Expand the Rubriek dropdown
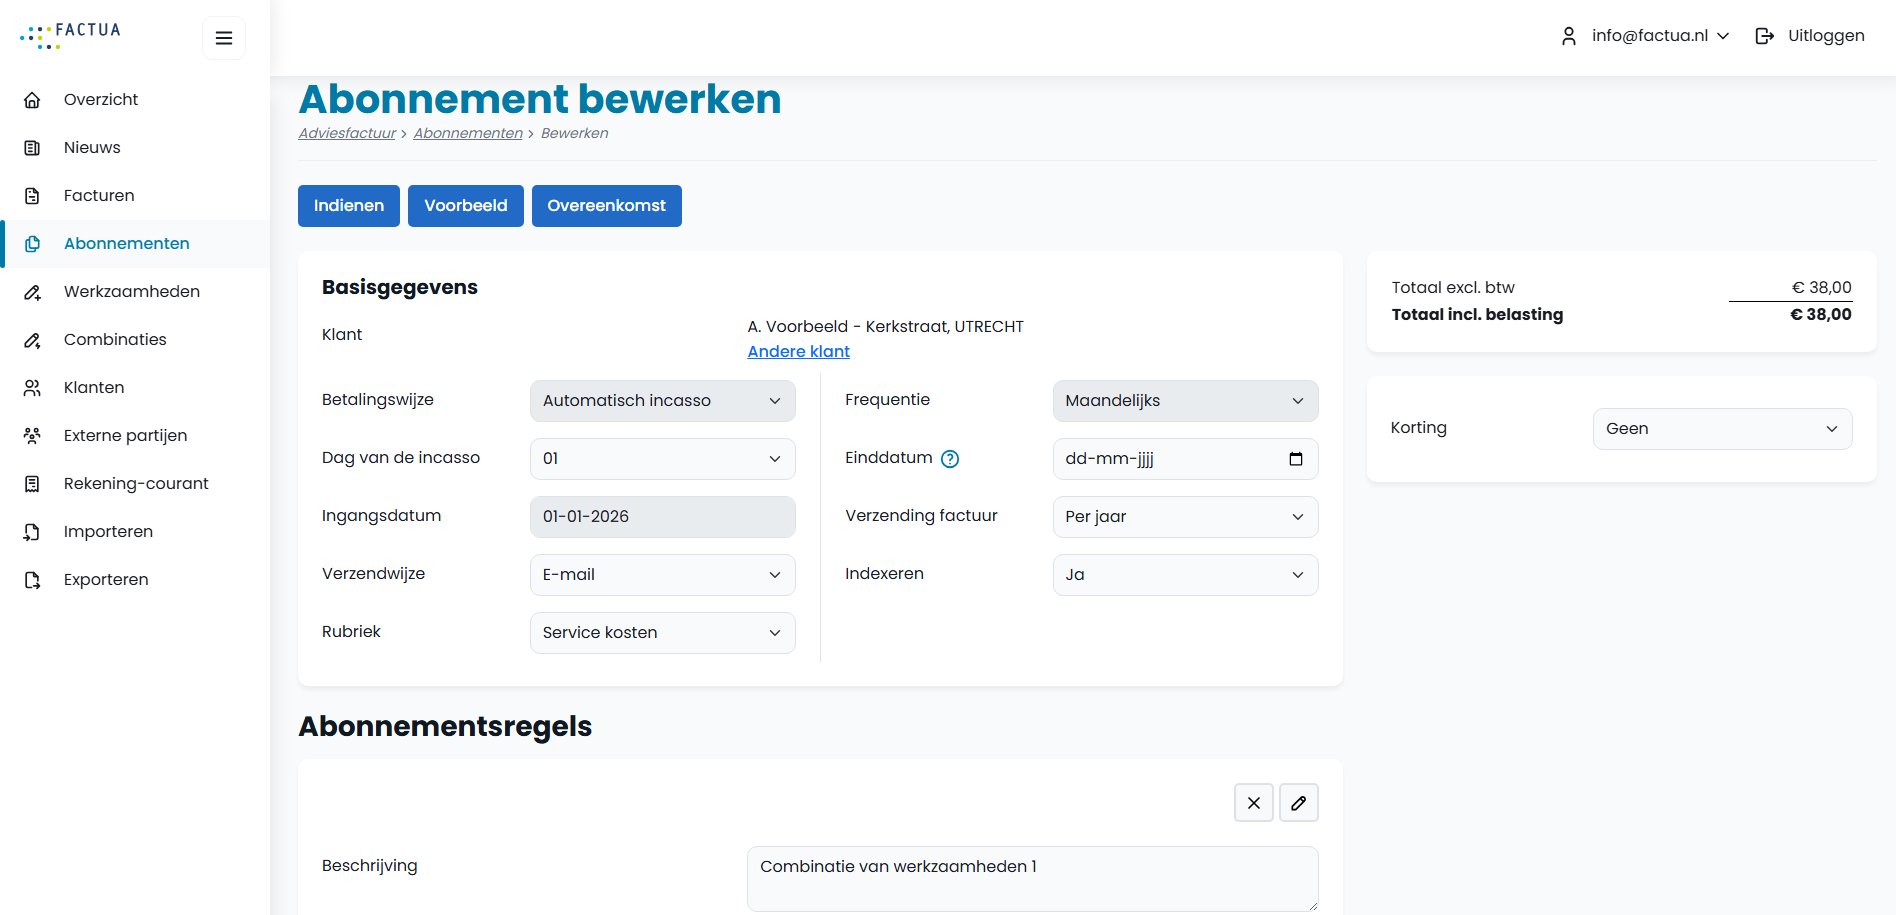This screenshot has height=915, width=1896. pyautogui.click(x=663, y=633)
